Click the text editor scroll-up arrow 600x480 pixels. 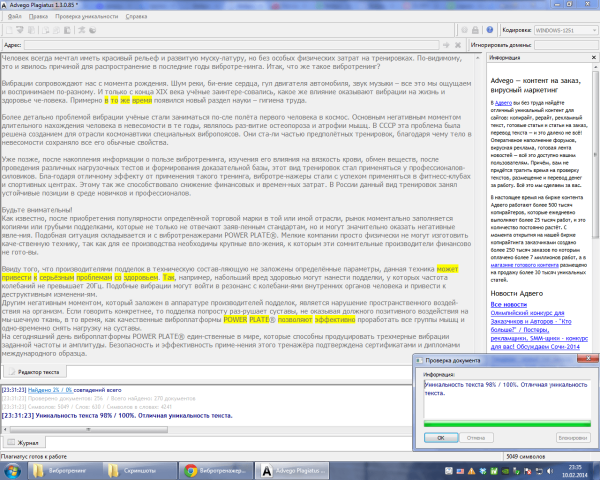[478, 58]
